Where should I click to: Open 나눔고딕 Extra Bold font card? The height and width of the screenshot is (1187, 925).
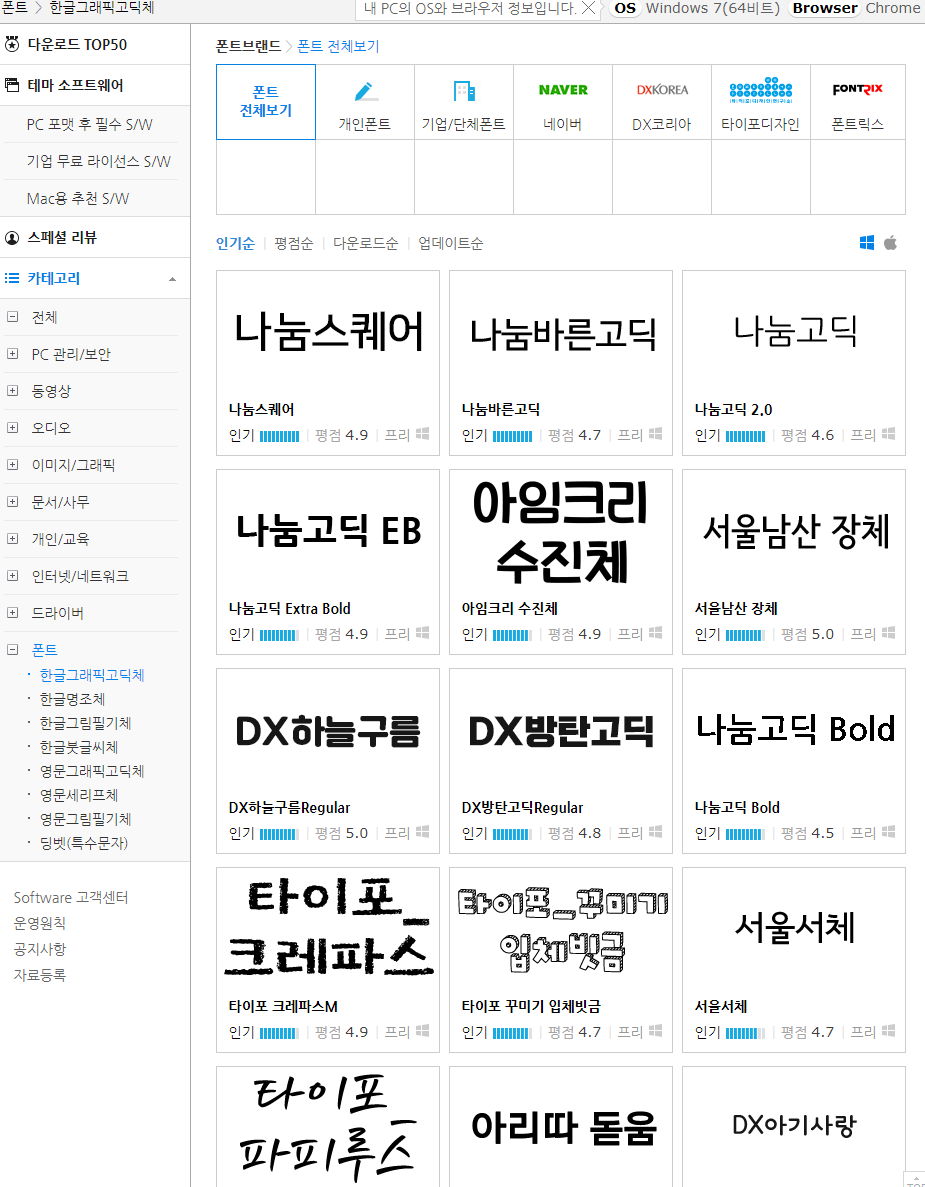328,562
